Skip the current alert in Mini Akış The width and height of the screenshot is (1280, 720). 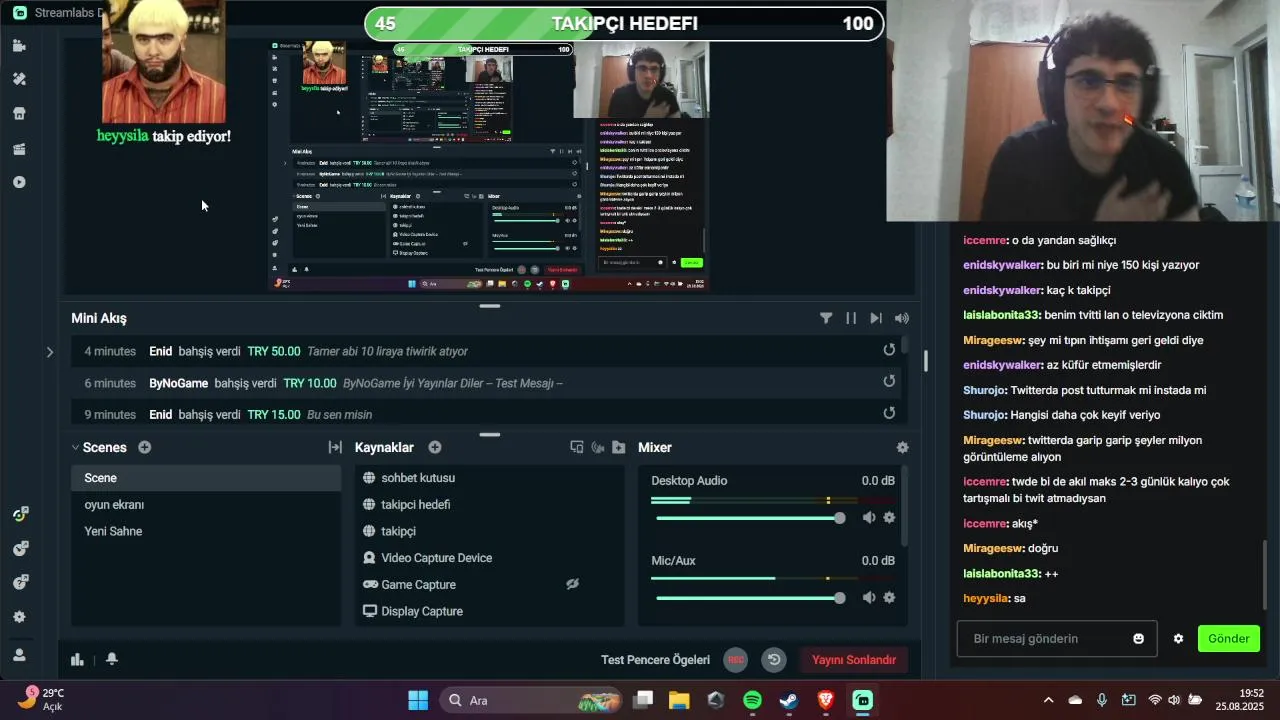pyautogui.click(x=876, y=318)
